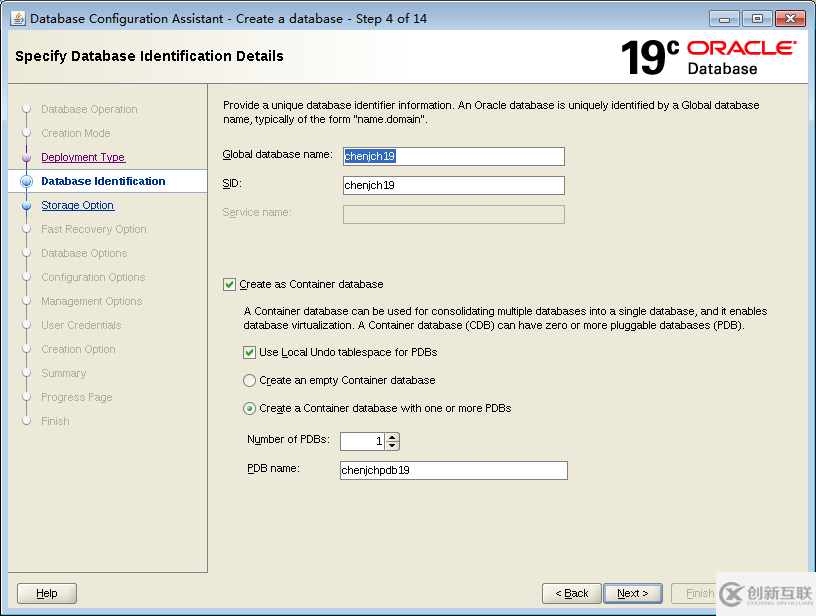Close the Database Configuration Assistant window

click(790, 19)
